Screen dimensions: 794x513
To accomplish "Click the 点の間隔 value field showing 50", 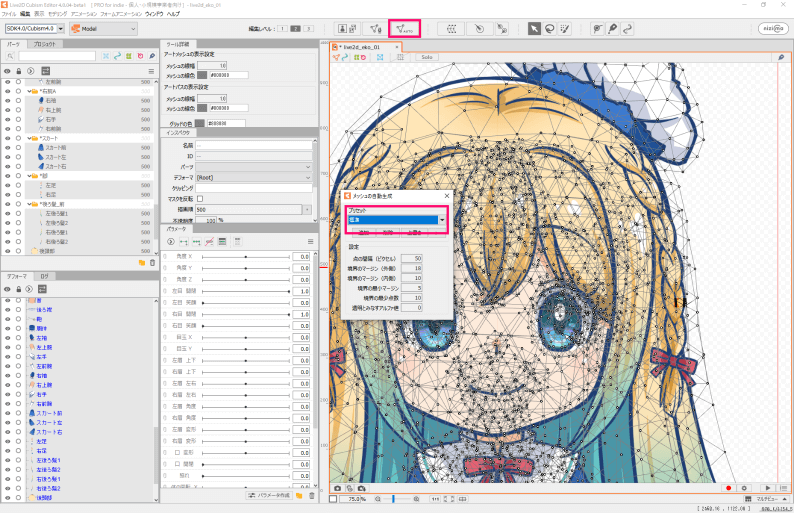I will click(411, 258).
